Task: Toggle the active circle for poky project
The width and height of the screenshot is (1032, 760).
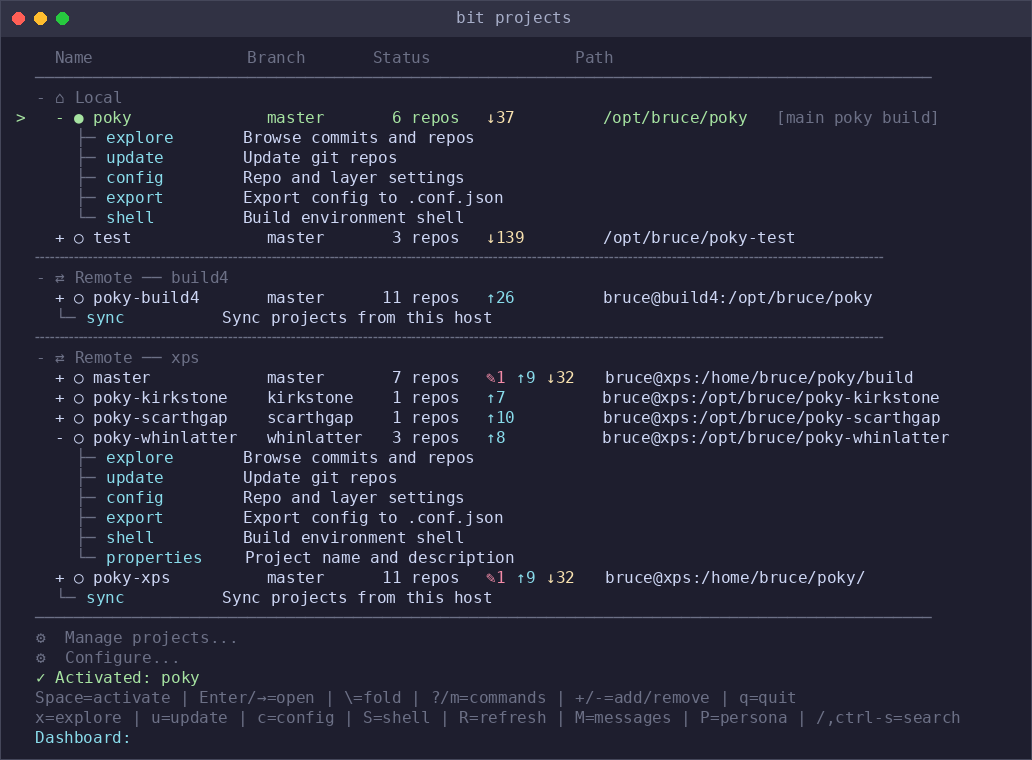Action: 79,119
